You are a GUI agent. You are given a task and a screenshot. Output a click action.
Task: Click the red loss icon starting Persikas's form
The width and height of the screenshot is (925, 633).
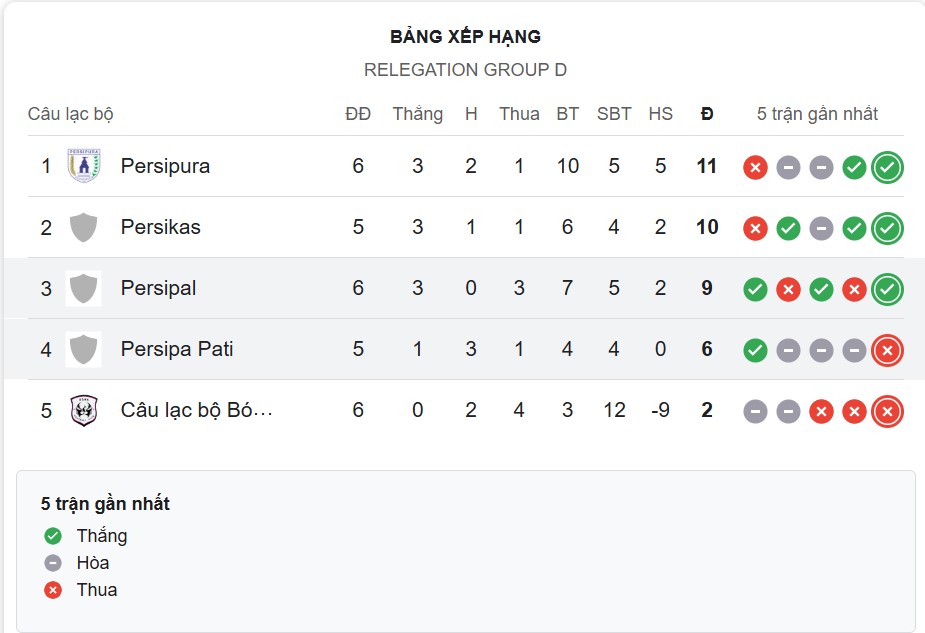coord(755,228)
